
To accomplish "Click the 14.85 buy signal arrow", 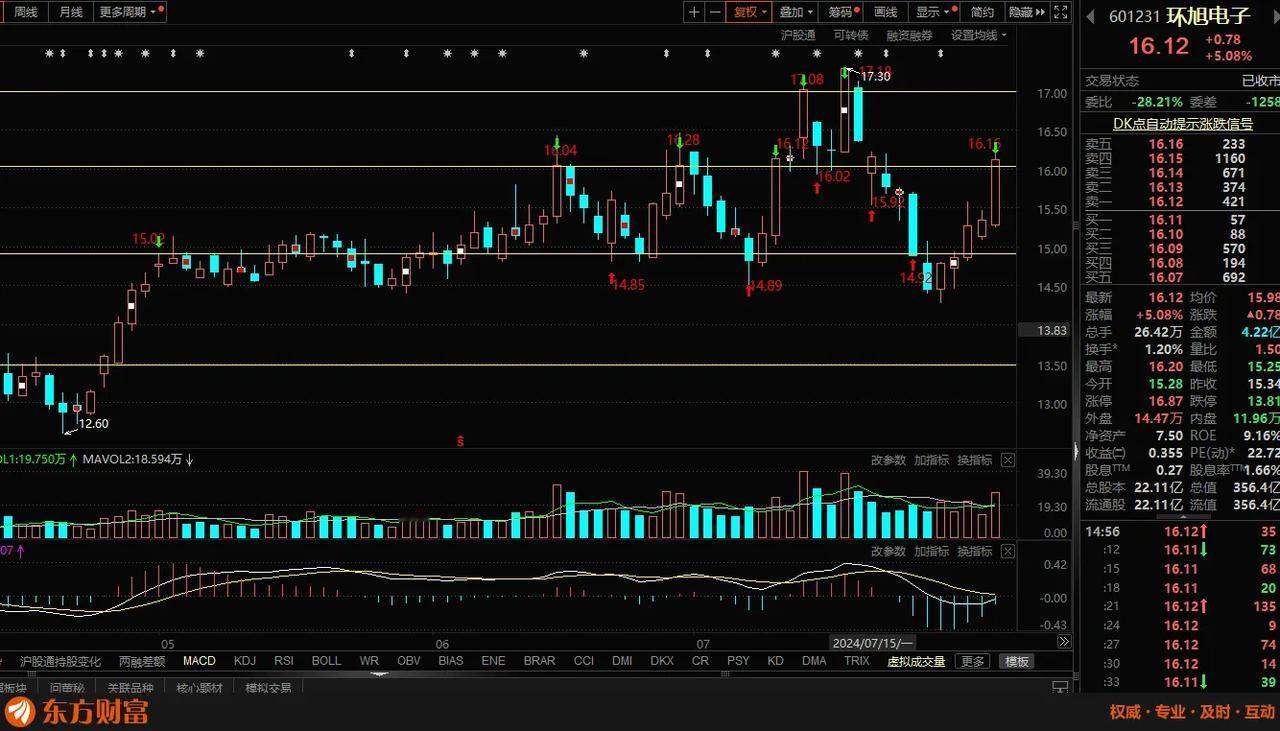I will tap(611, 278).
